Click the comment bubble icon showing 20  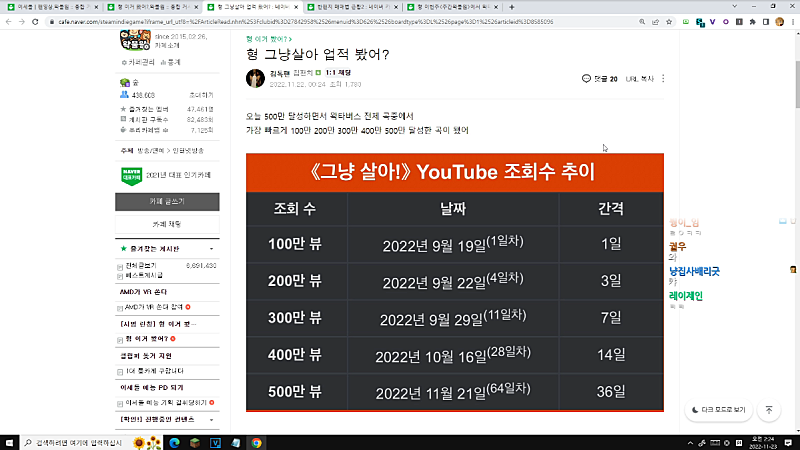599,78
